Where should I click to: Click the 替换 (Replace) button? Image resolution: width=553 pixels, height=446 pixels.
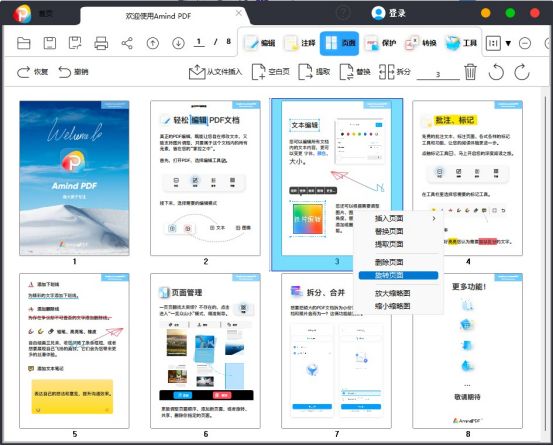pyautogui.click(x=355, y=72)
